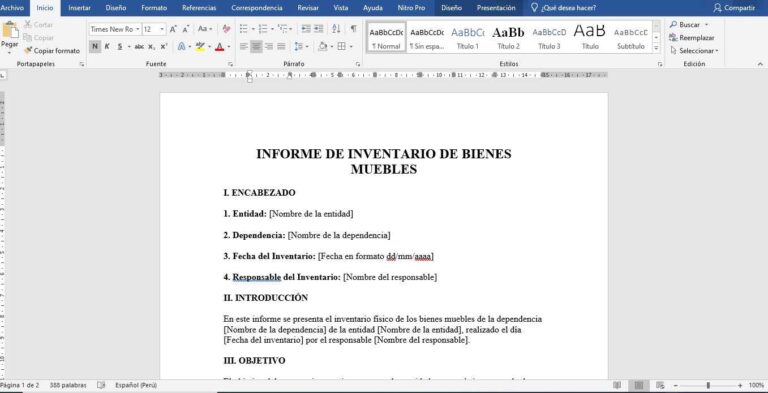
Task: Switch to the Presentación tab
Action: [x=496, y=8]
